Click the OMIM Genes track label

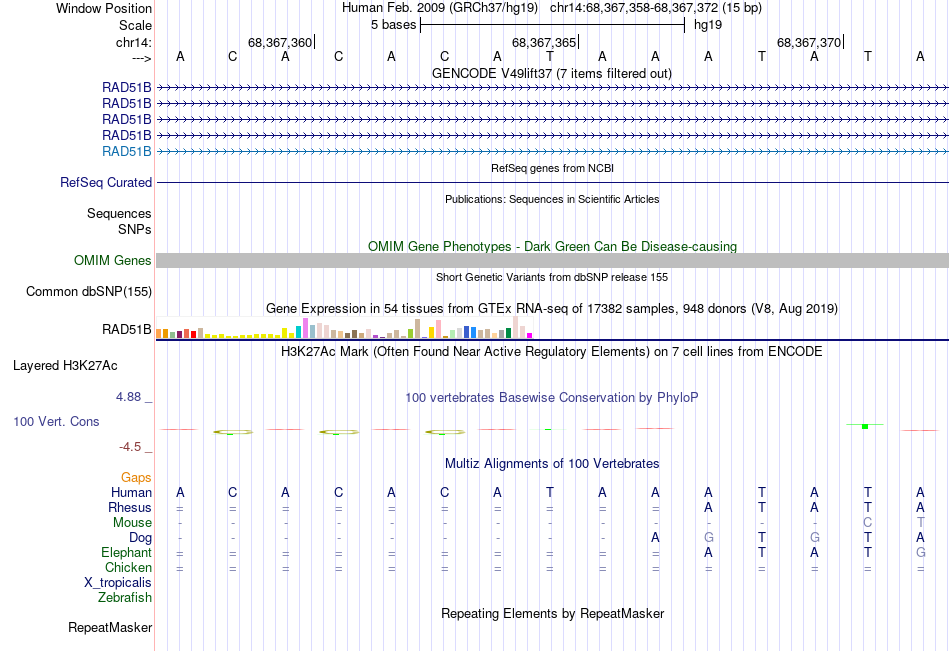click(113, 260)
